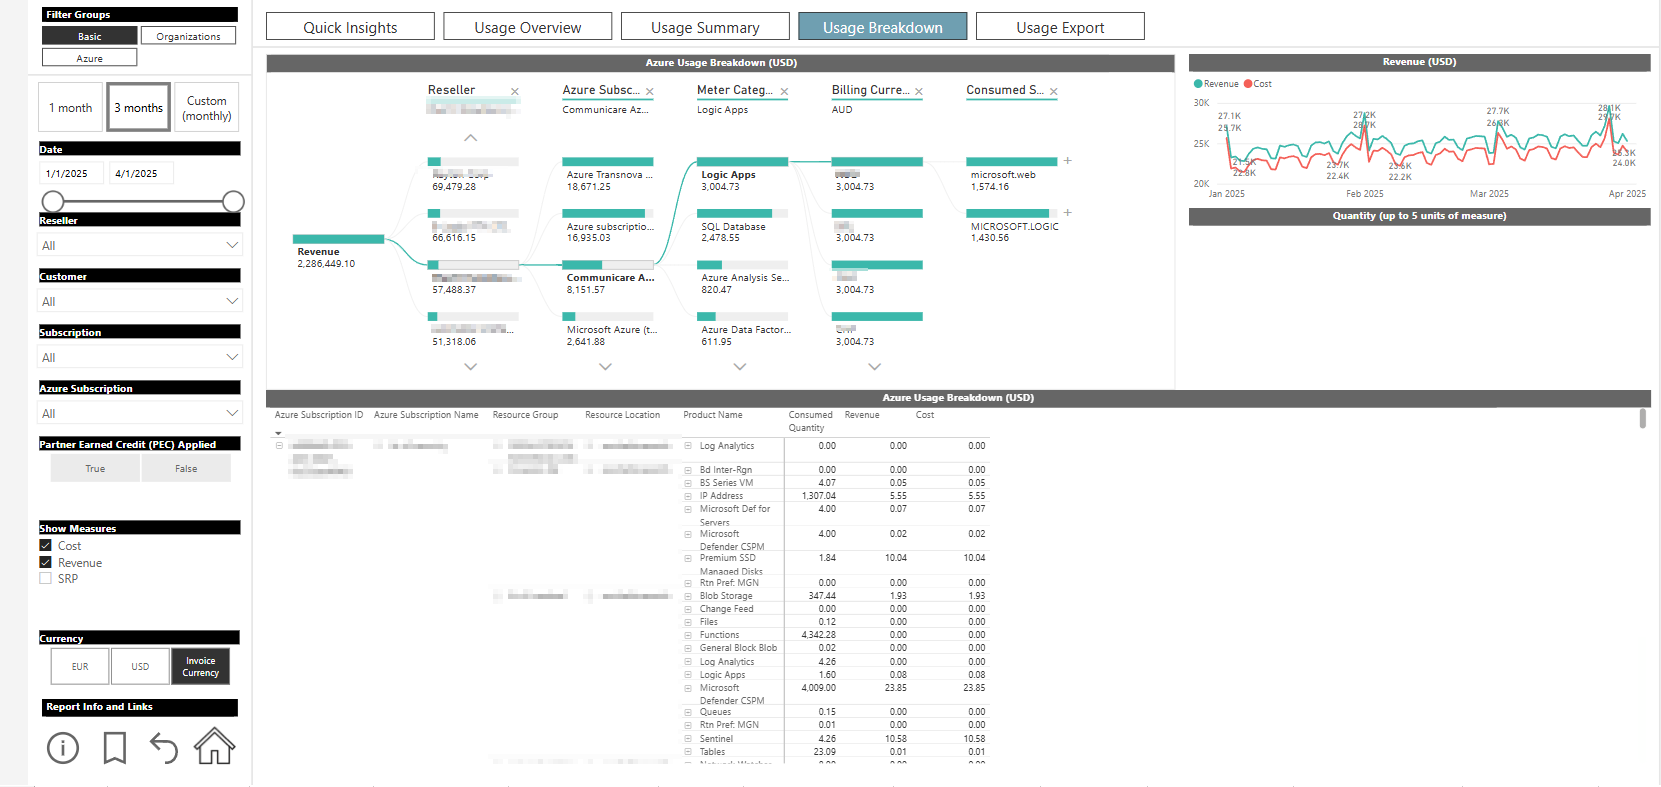Image resolution: width=1661 pixels, height=787 pixels.
Task: Open the Customer filter dropdown
Action: tap(140, 301)
